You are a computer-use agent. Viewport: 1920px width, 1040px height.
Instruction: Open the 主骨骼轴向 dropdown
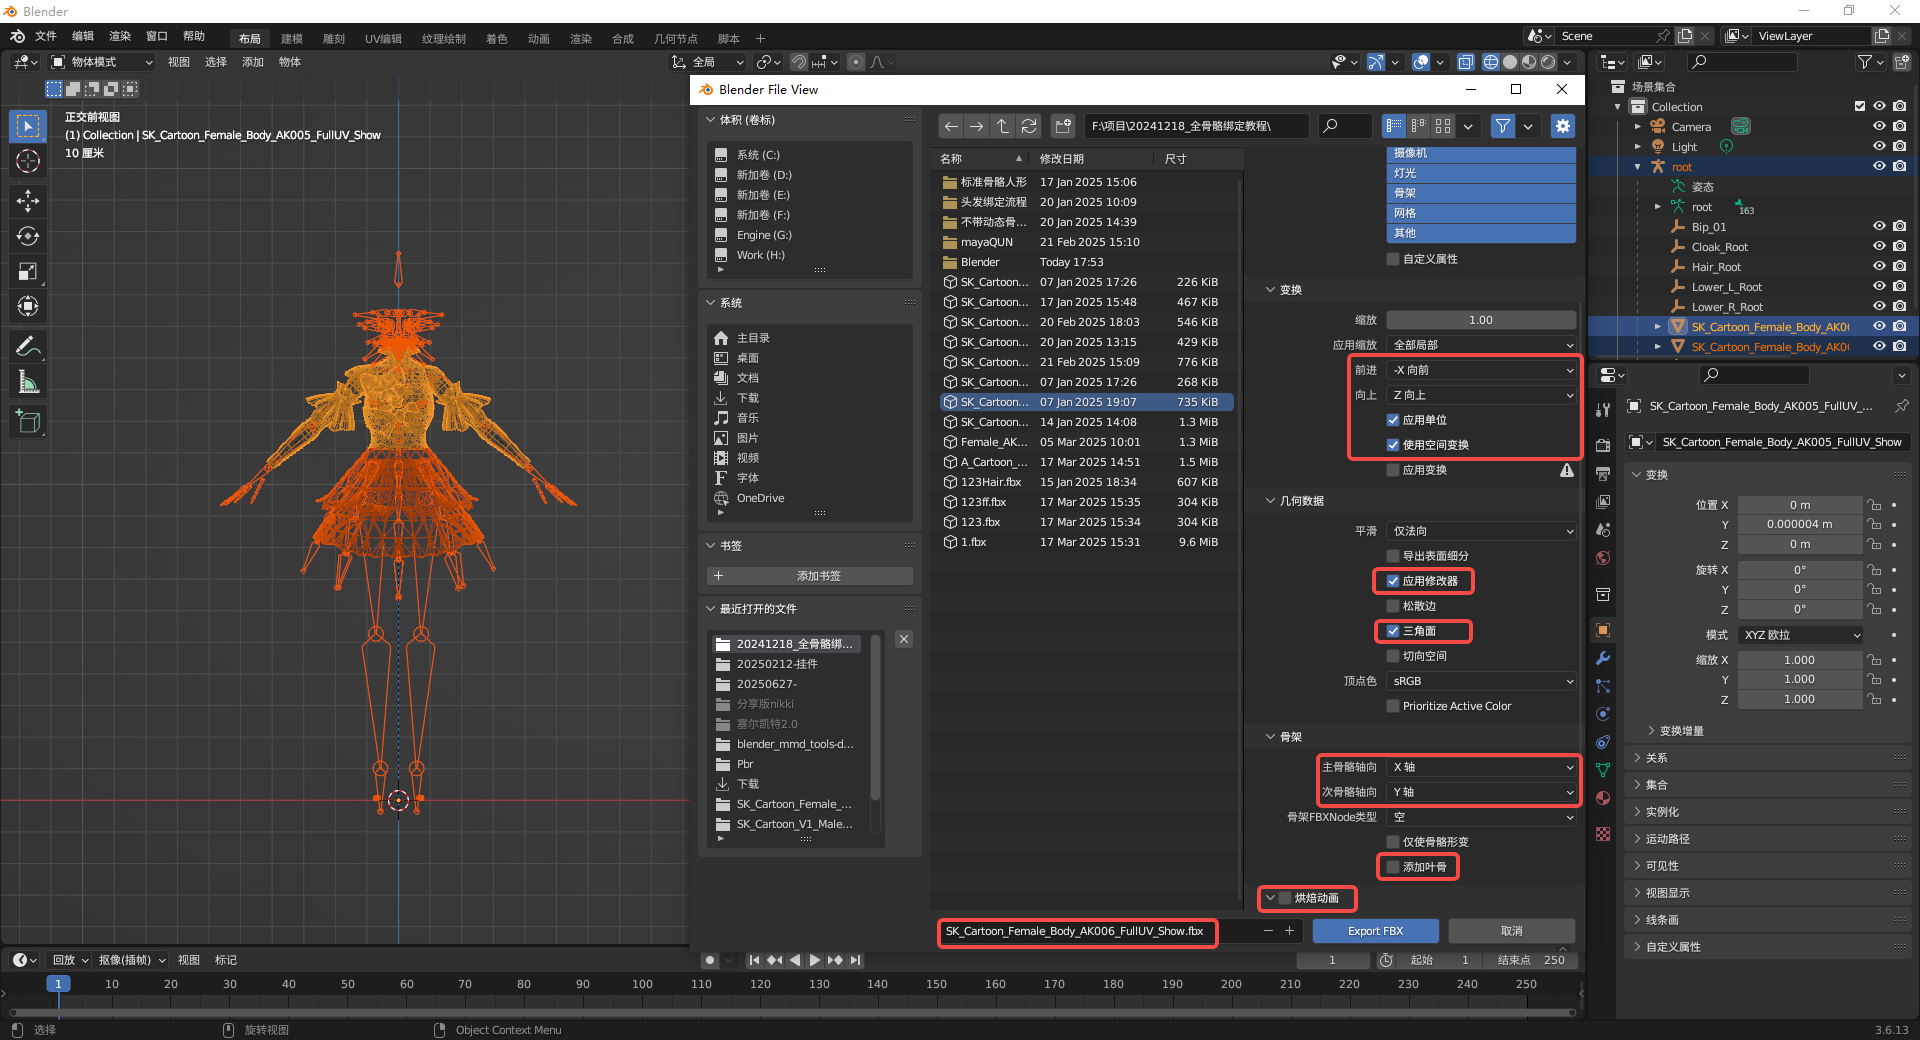coord(1481,767)
